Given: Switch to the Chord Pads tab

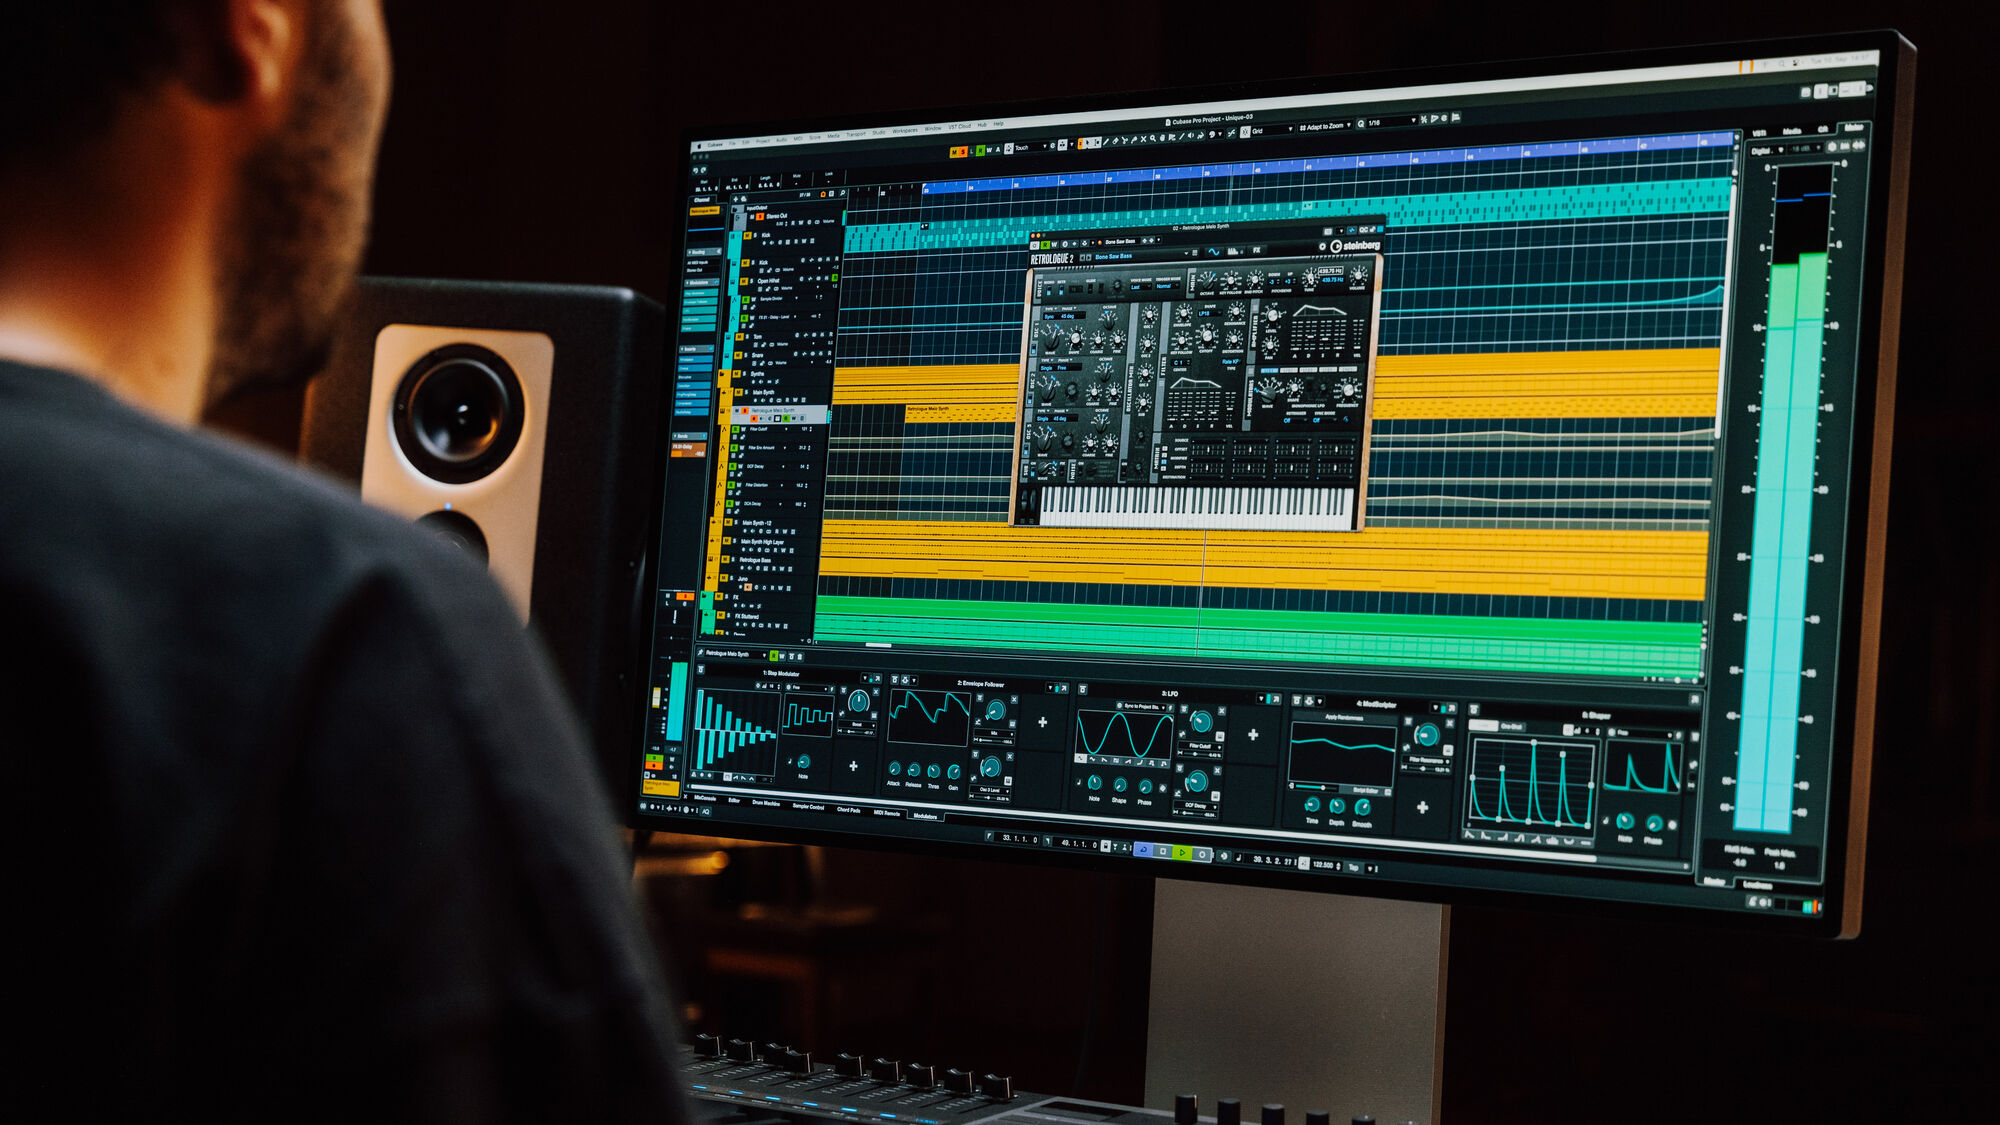Looking at the screenshot, I should coord(848,809).
